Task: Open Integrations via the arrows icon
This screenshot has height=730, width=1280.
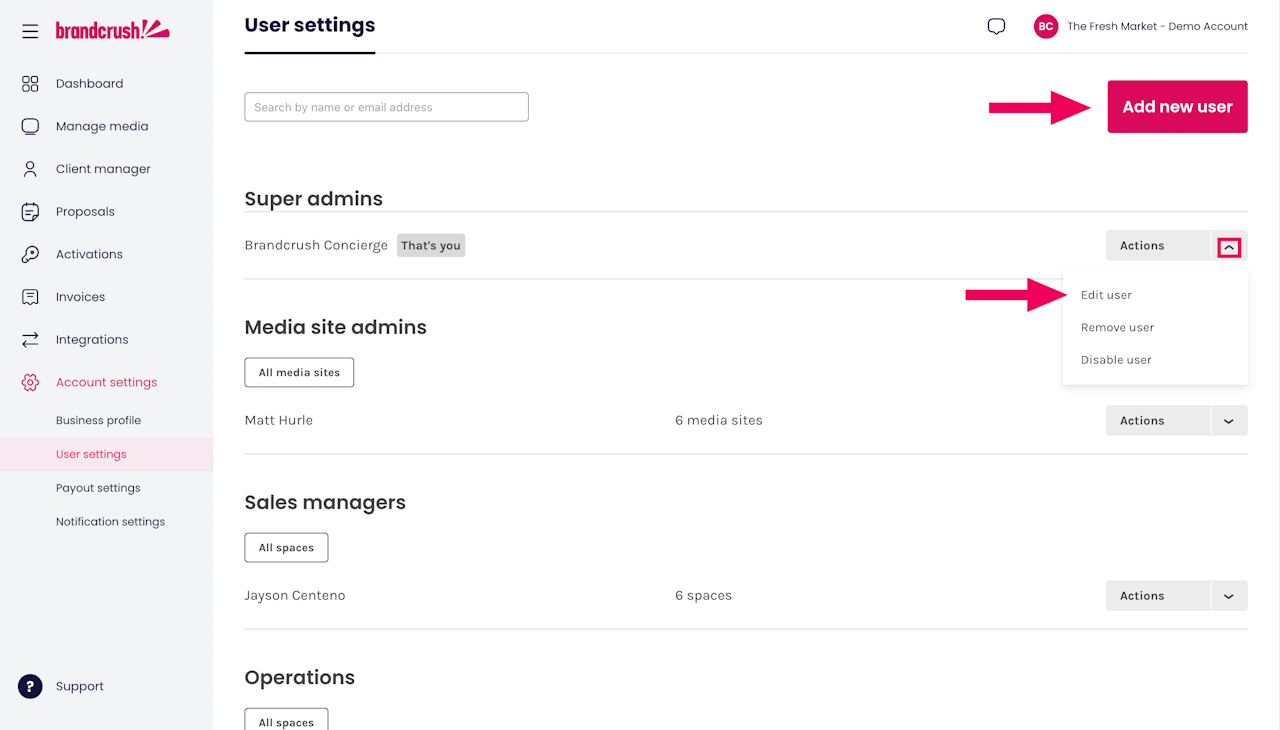Action: click(30, 340)
